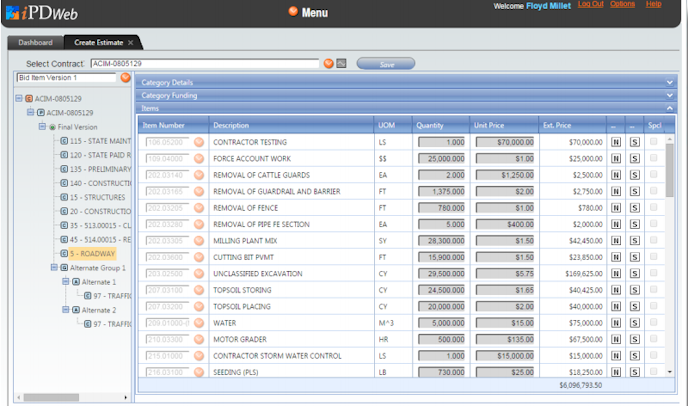Select 5 - ROADWAY in the tree
The image size is (688, 406).
pos(92,254)
